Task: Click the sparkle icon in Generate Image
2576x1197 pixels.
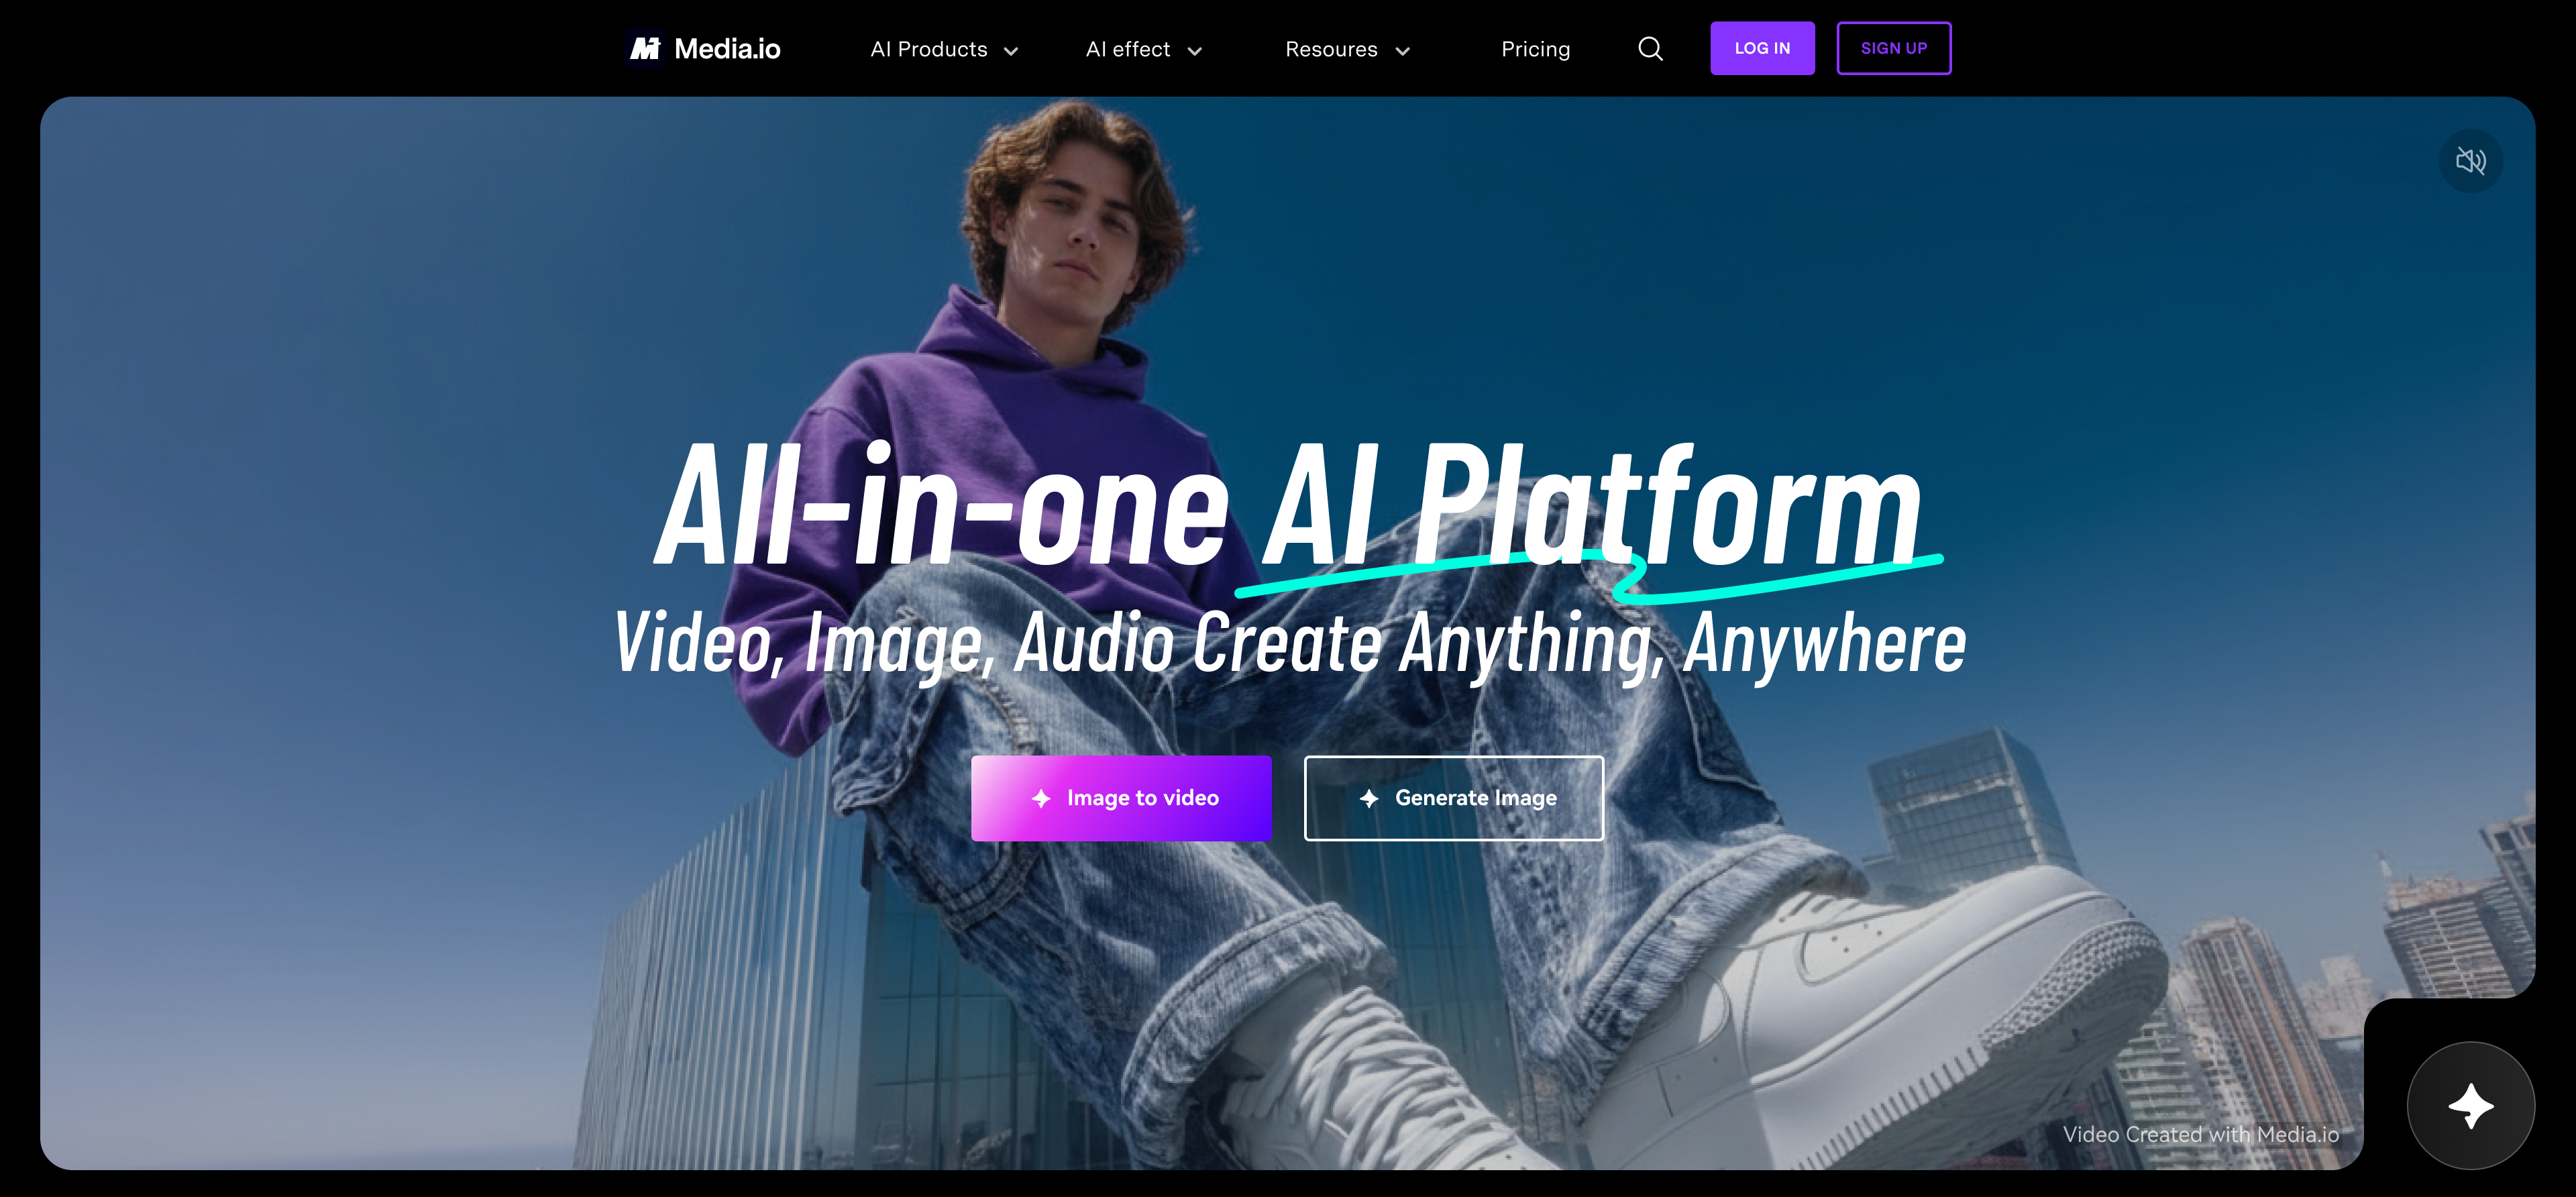Action: (x=1369, y=798)
